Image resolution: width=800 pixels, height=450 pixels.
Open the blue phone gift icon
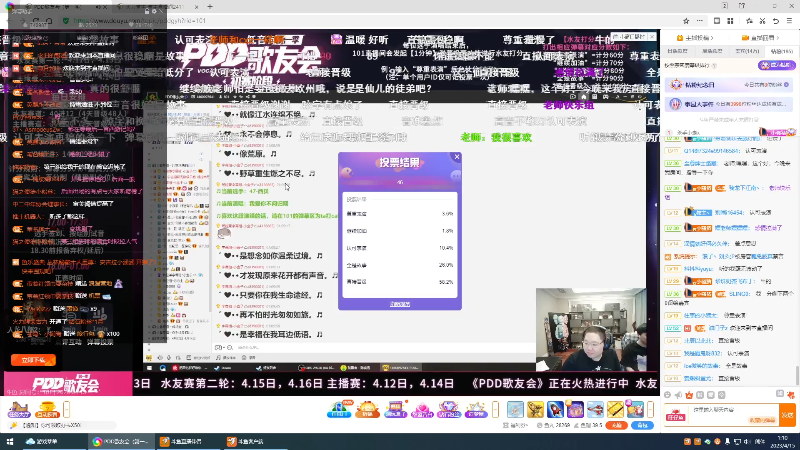click(339, 409)
